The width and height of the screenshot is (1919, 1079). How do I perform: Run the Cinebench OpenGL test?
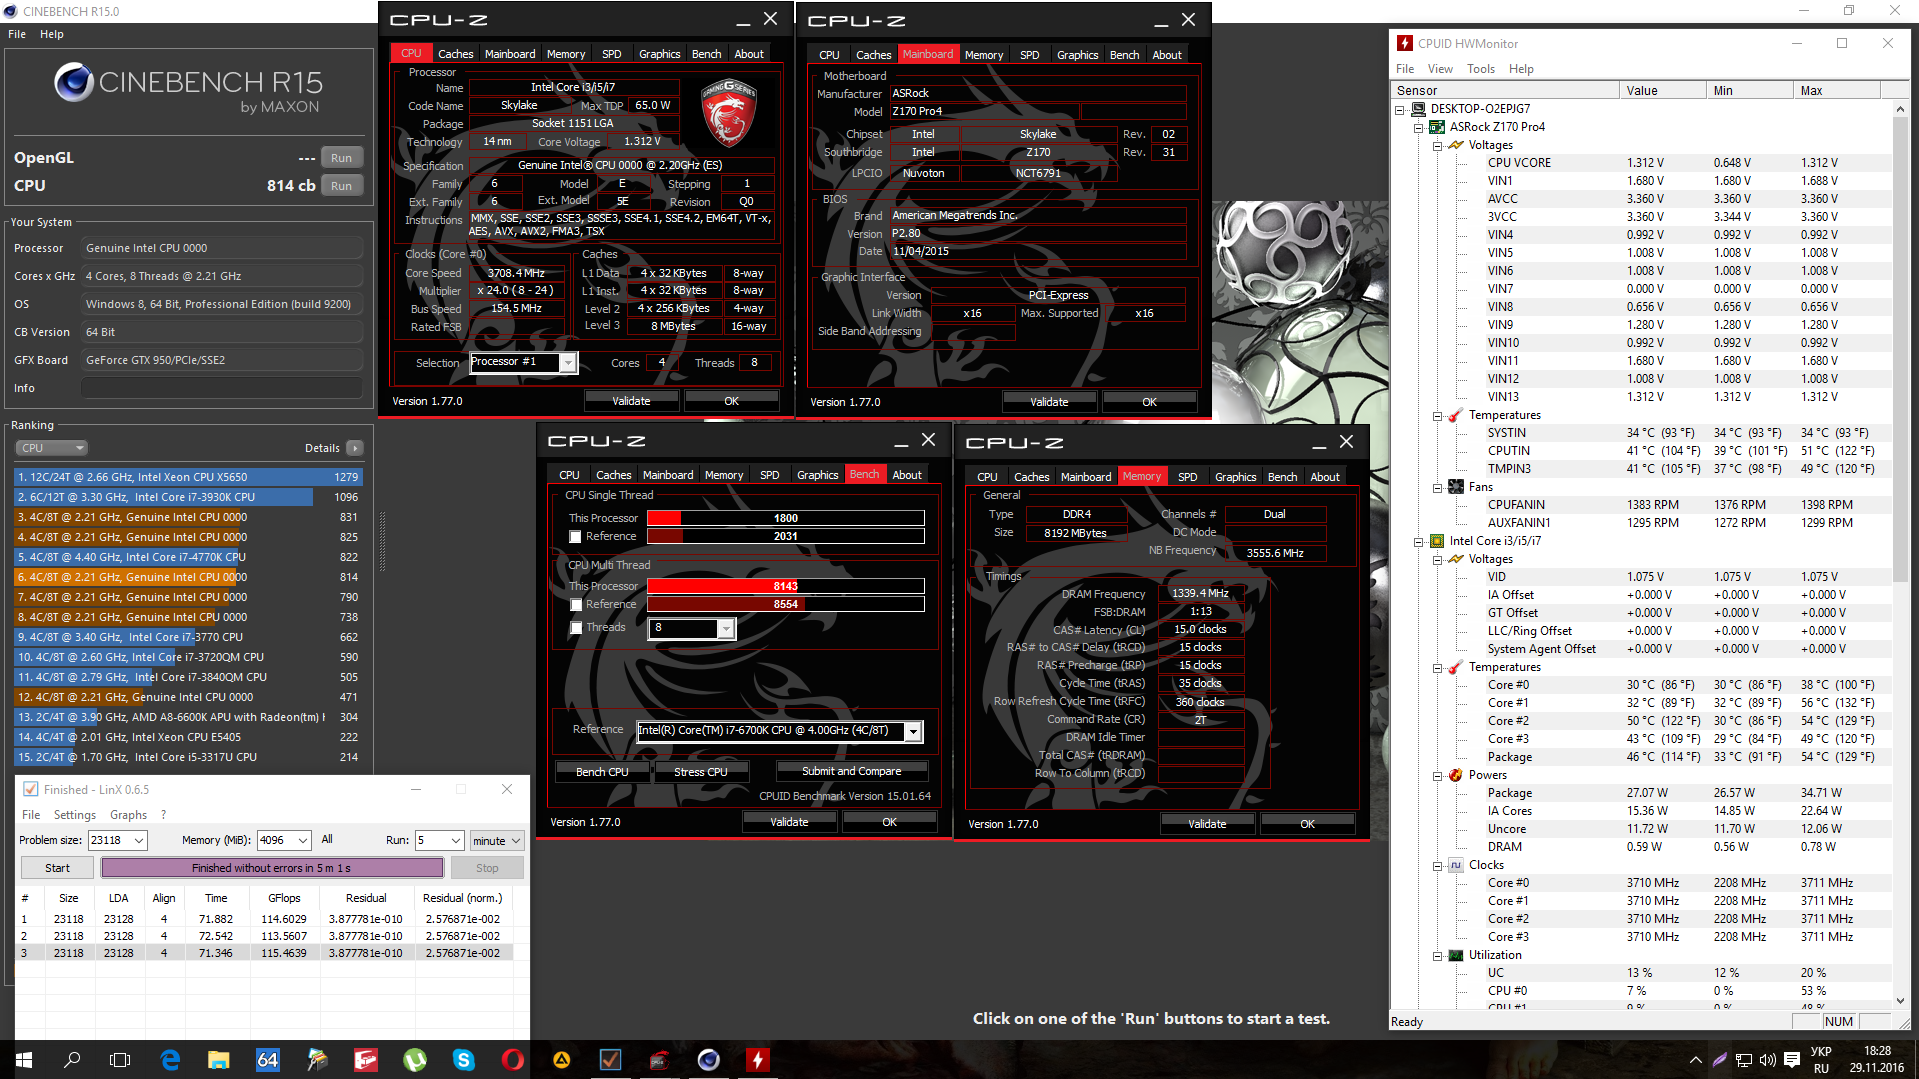click(342, 158)
